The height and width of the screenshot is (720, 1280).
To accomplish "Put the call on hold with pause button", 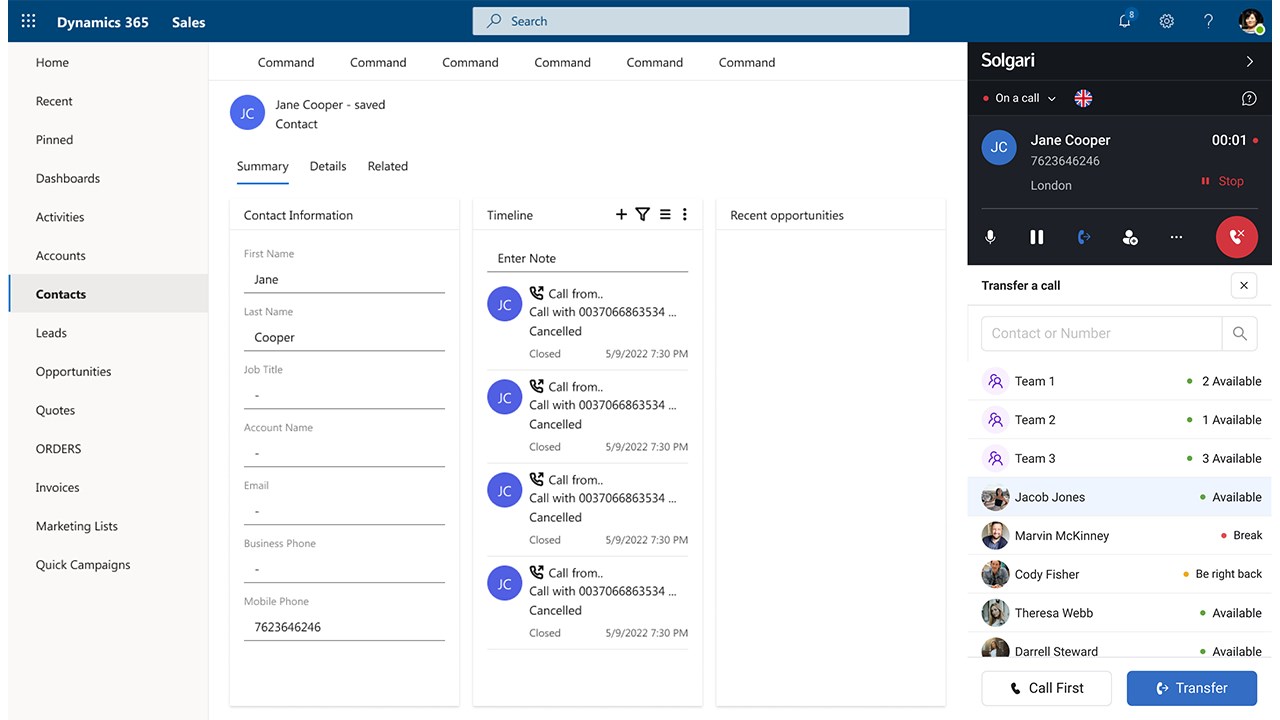I will [1037, 237].
